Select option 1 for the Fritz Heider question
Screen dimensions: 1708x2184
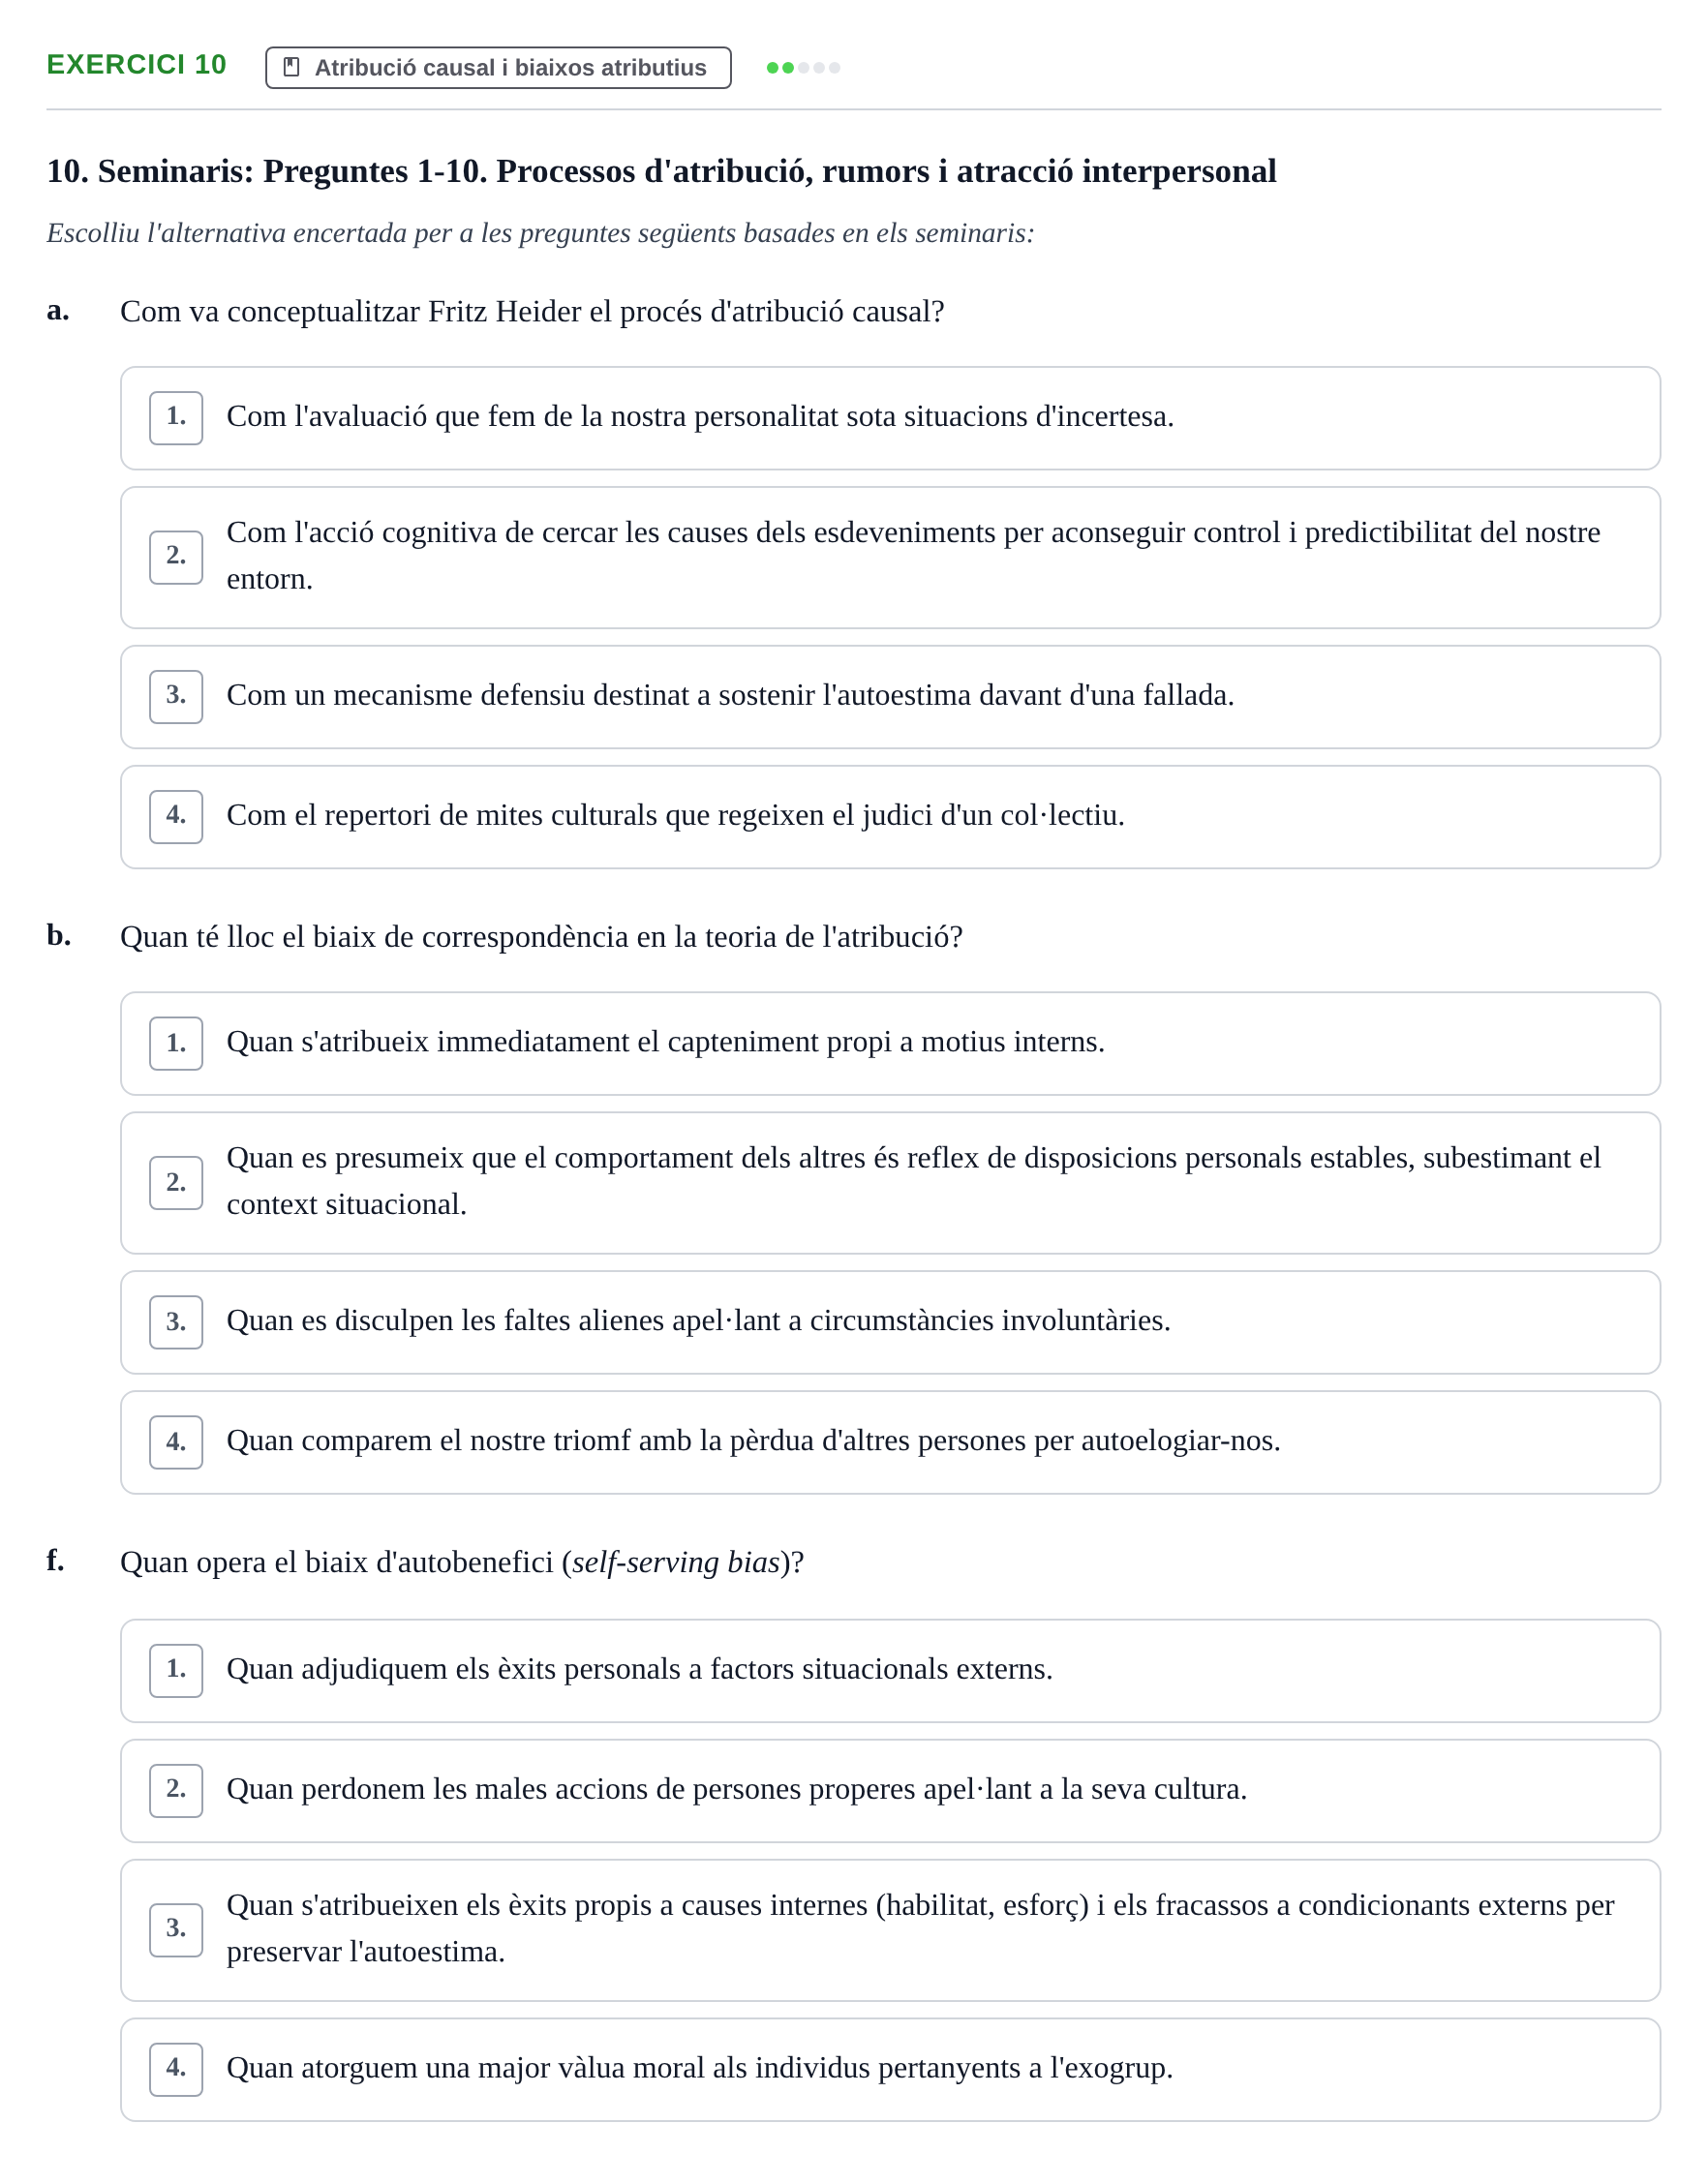click(890, 418)
